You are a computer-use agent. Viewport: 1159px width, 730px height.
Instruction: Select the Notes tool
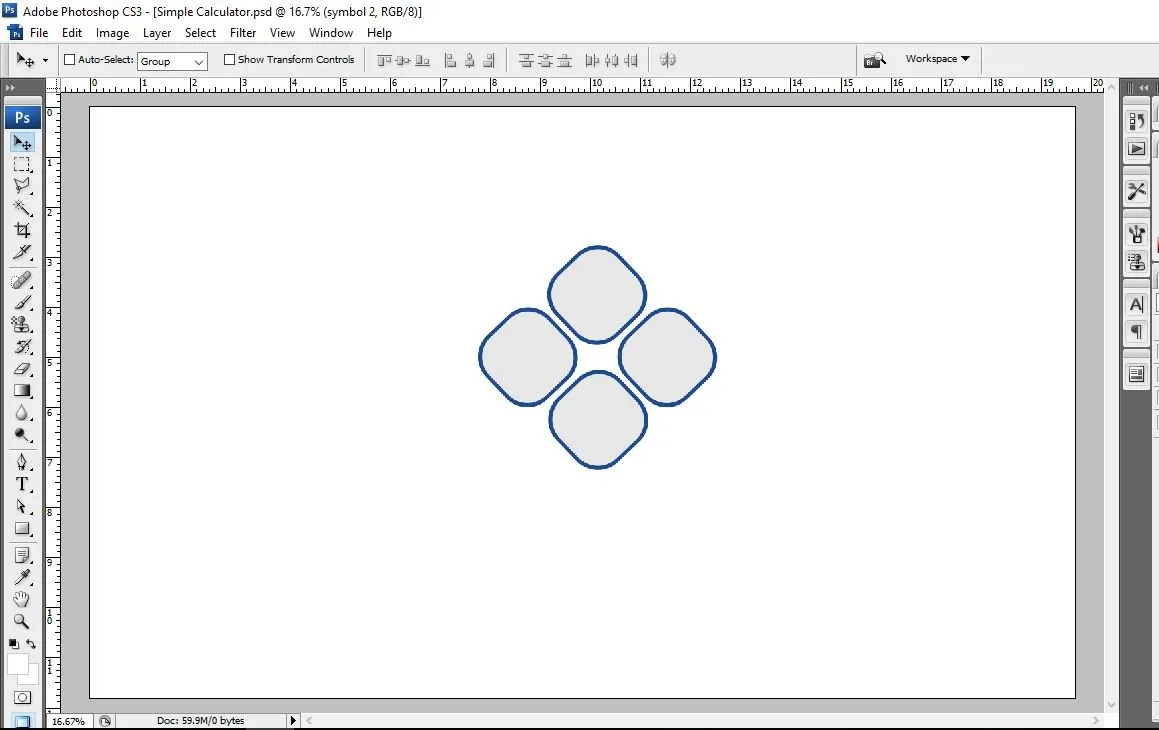pos(22,556)
